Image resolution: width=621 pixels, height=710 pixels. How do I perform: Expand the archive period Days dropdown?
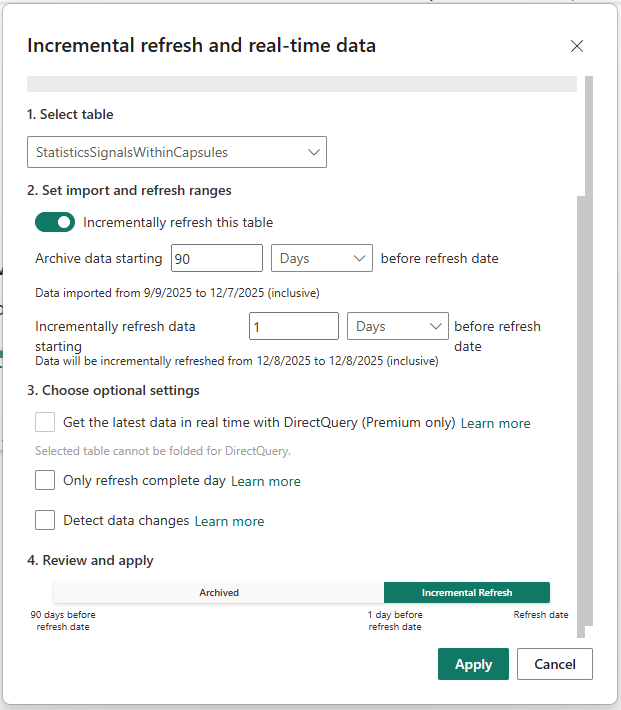coord(321,258)
